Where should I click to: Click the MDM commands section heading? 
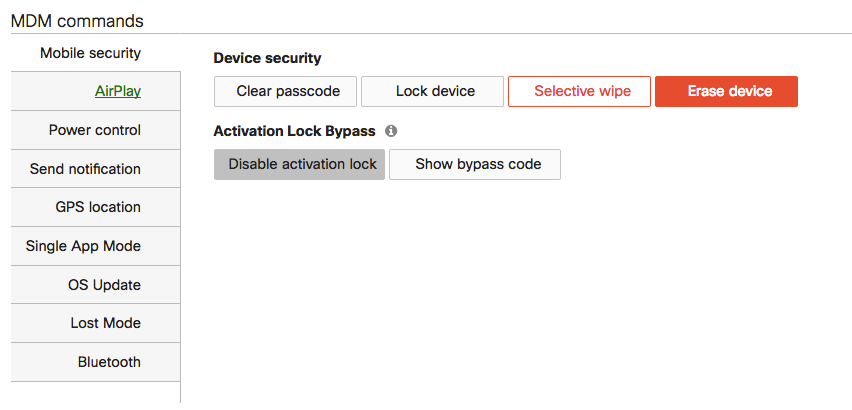pyautogui.click(x=76, y=20)
